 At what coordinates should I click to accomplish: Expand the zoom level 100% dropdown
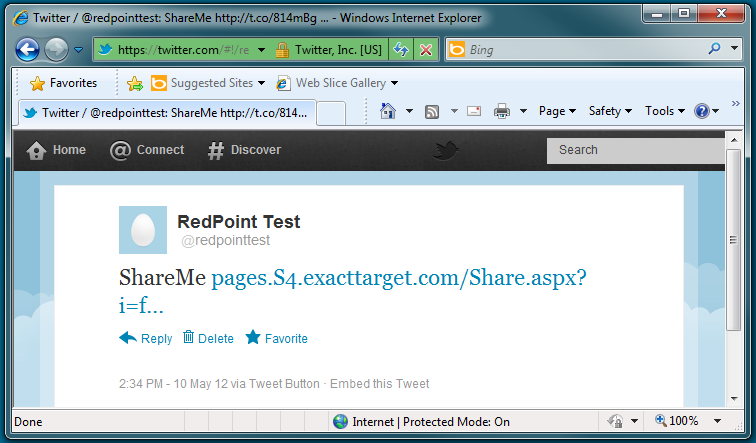click(x=717, y=422)
